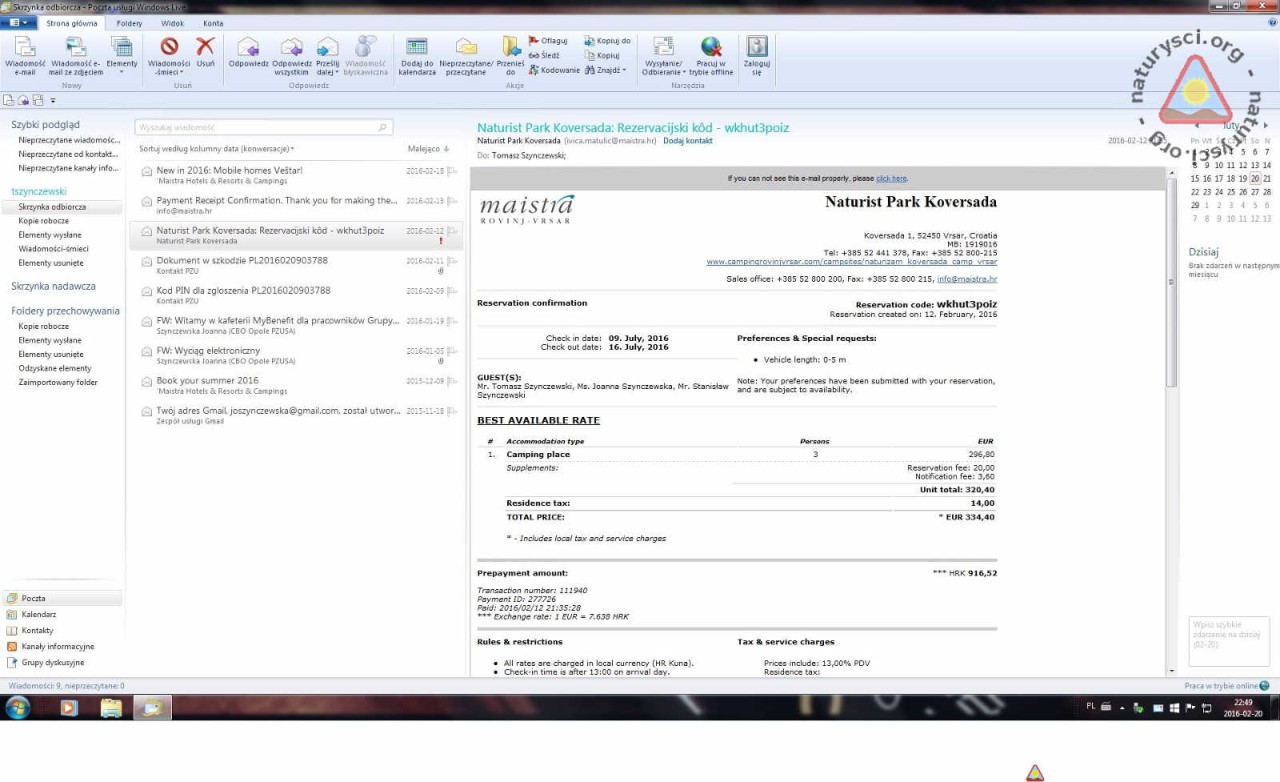The height and width of the screenshot is (782, 1280).
Task: Open 'Kod PIN dla zgłoszenia' email
Action: pos(296,295)
